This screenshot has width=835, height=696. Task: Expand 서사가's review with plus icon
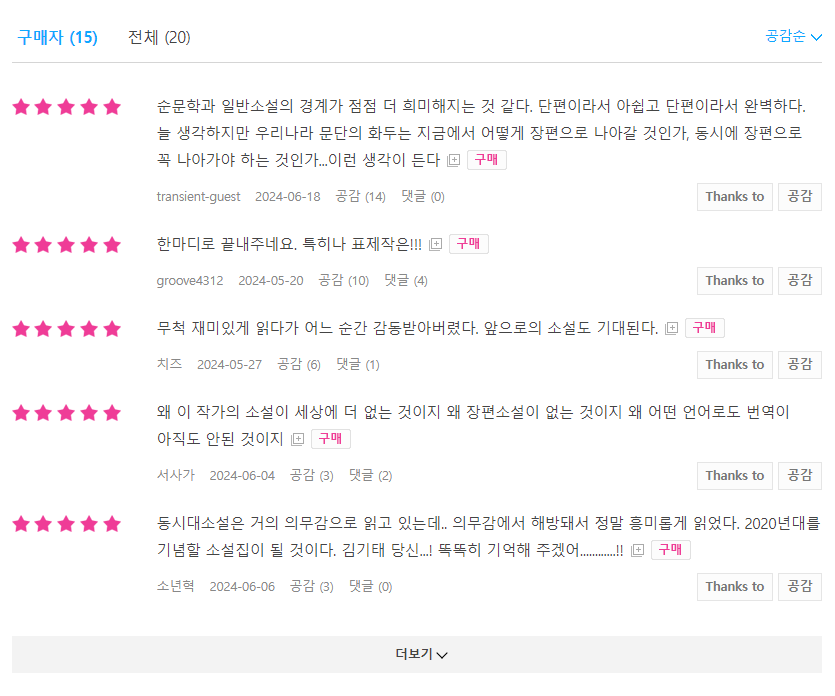[x=298, y=439]
